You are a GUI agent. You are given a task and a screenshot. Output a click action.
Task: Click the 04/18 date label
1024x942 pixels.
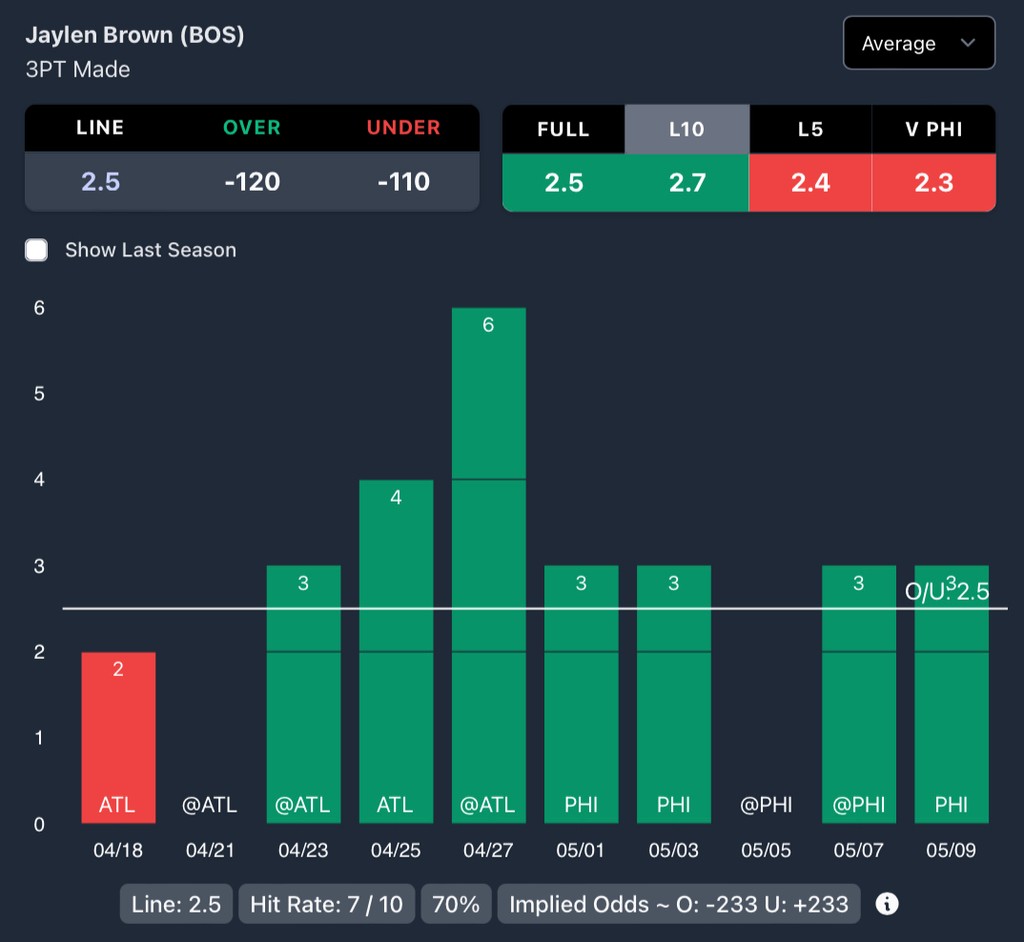click(118, 850)
